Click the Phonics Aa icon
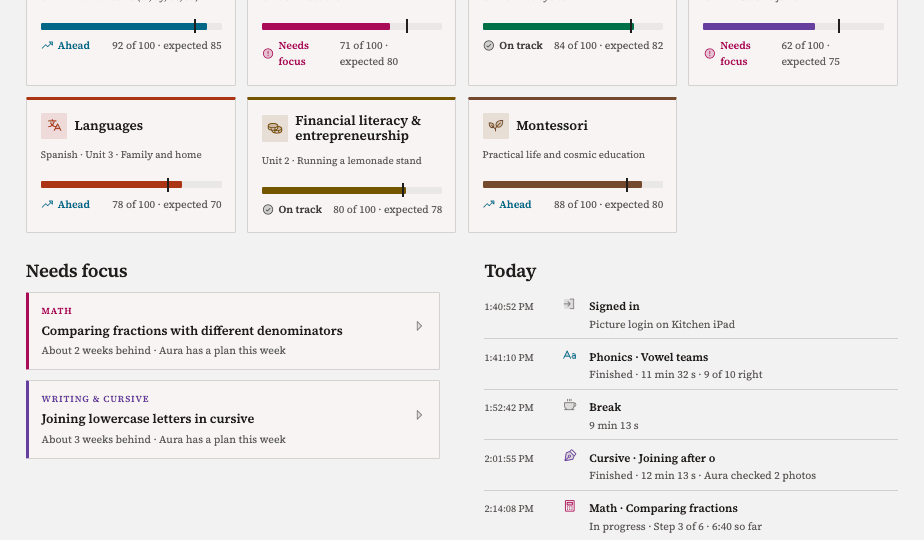Screen dimensions: 924x540 (x=569, y=355)
